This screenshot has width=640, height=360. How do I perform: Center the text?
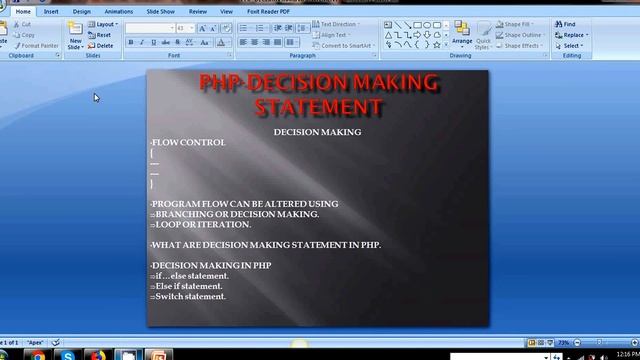click(x=255, y=42)
